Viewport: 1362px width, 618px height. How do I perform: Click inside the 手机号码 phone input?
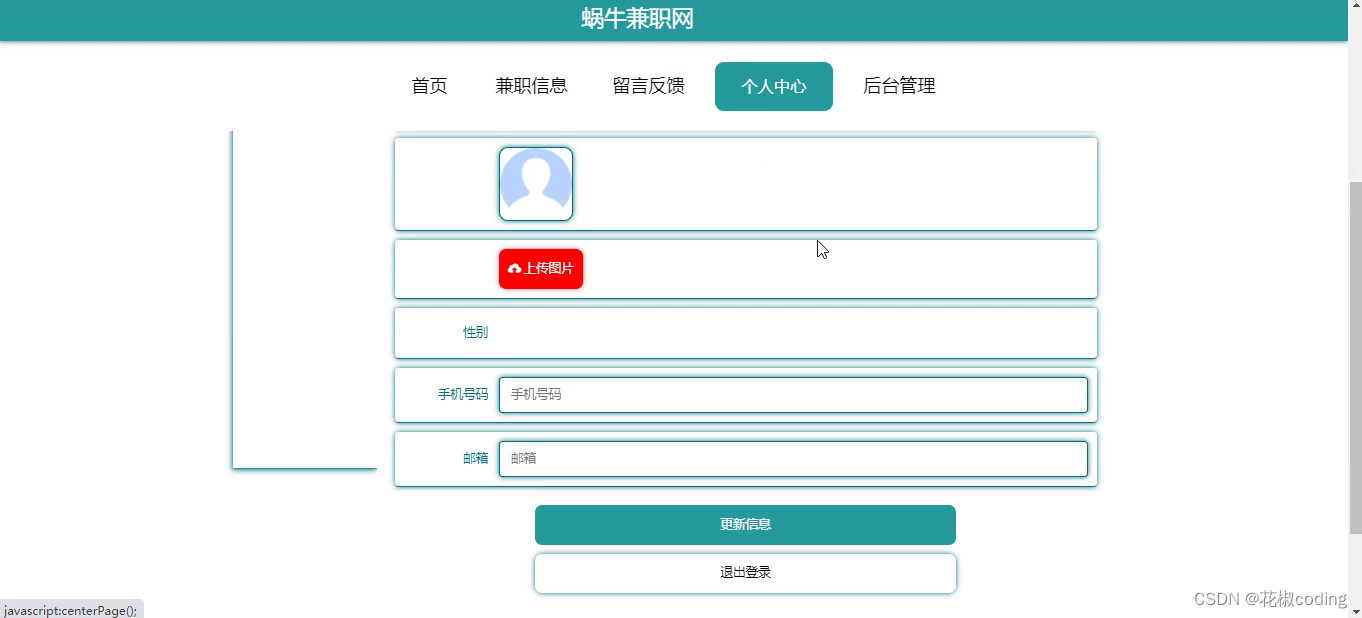click(x=793, y=394)
